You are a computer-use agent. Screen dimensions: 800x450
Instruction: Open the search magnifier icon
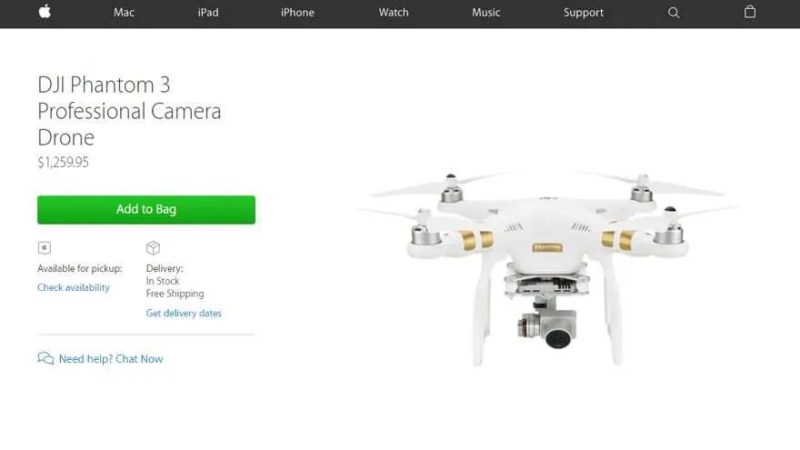673,13
